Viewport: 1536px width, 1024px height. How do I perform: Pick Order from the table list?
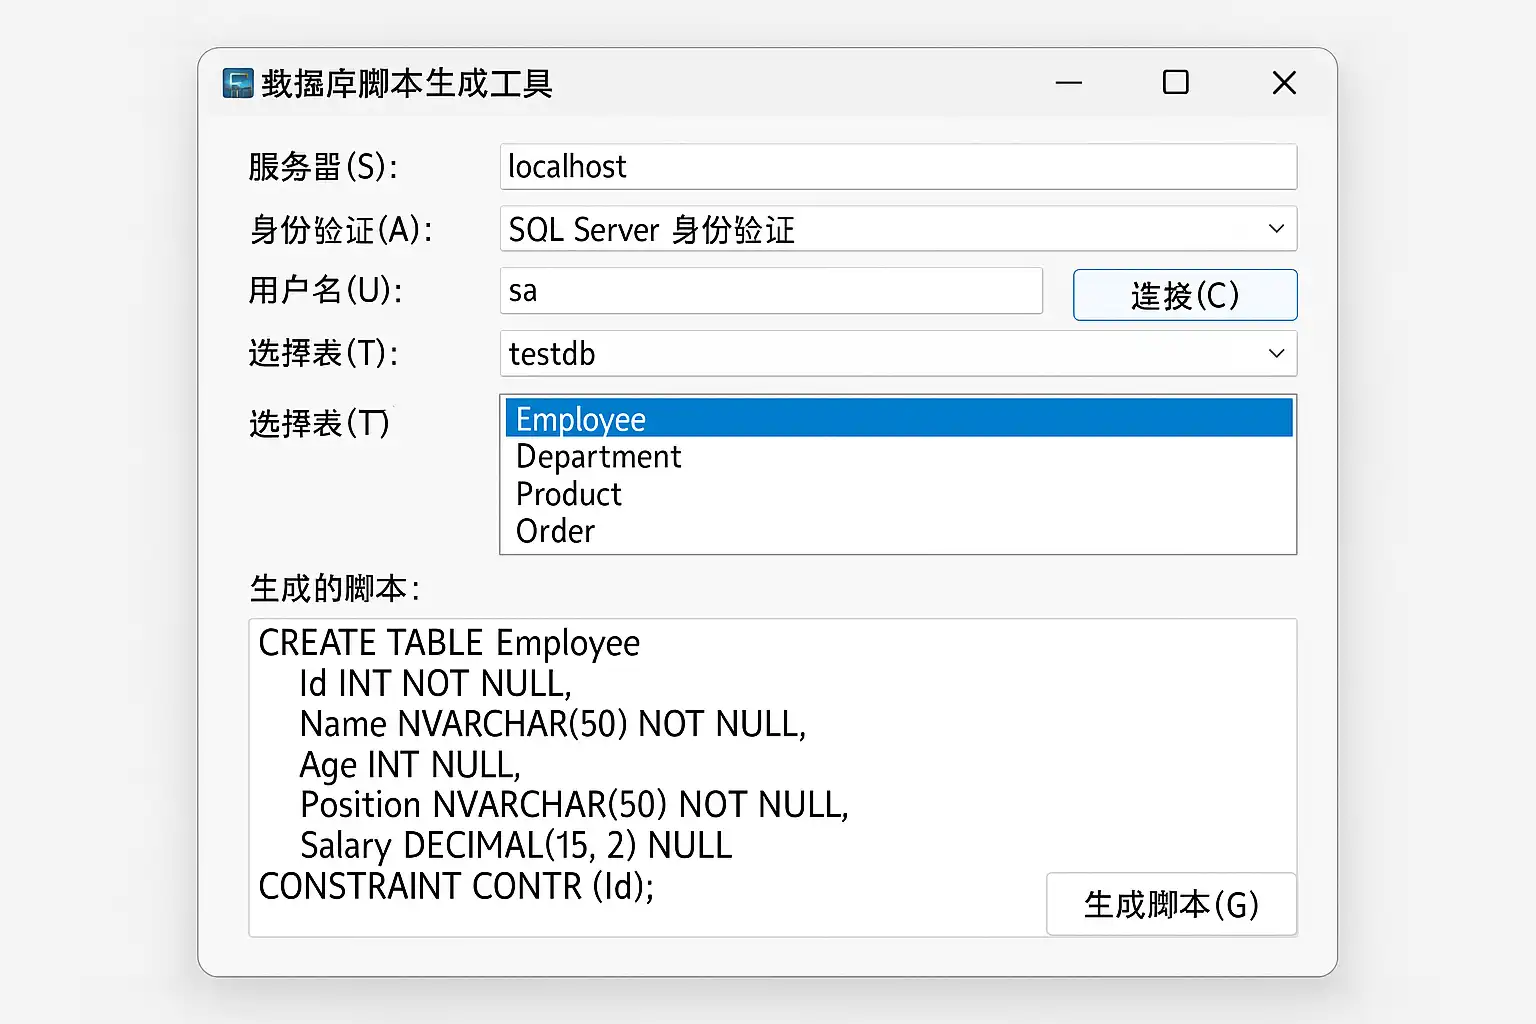point(555,531)
